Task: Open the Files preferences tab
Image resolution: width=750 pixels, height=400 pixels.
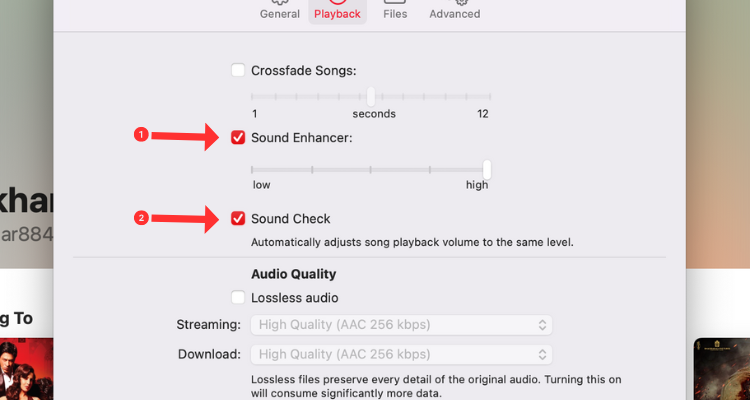Action: [395, 11]
